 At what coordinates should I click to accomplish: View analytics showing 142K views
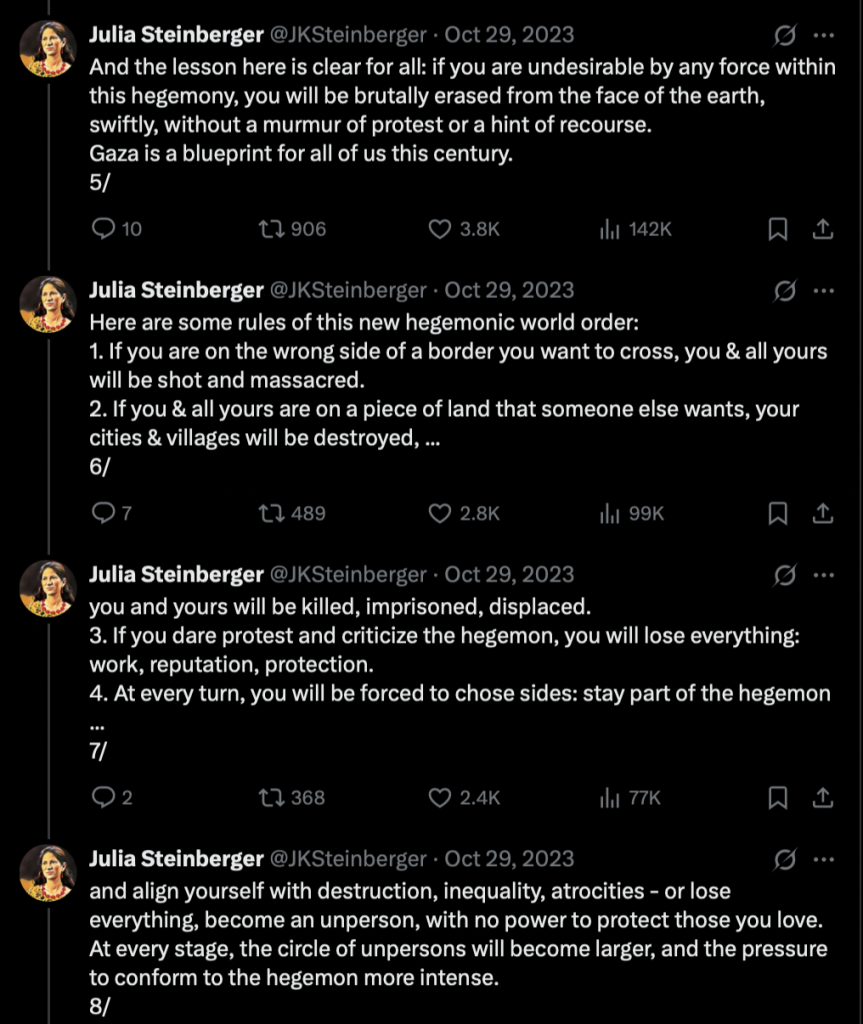tap(608, 229)
